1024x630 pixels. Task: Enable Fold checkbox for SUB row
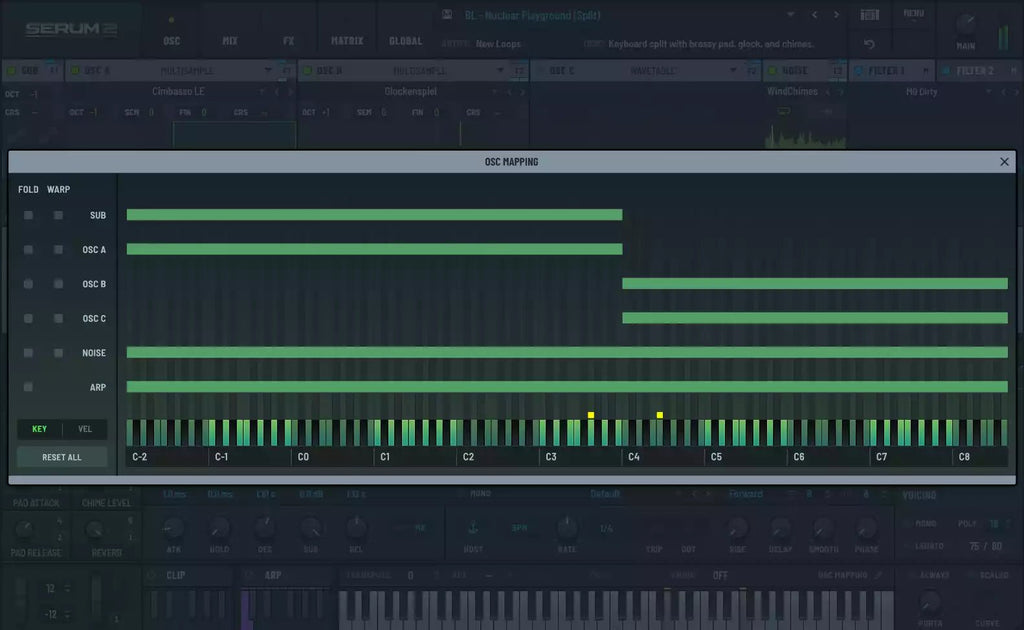point(29,215)
